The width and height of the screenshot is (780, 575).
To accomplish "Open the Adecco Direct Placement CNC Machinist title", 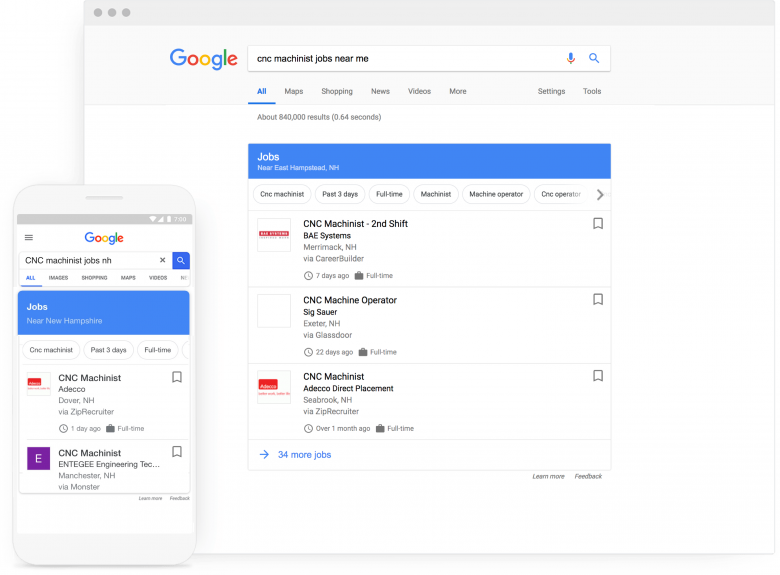I will 334,377.
